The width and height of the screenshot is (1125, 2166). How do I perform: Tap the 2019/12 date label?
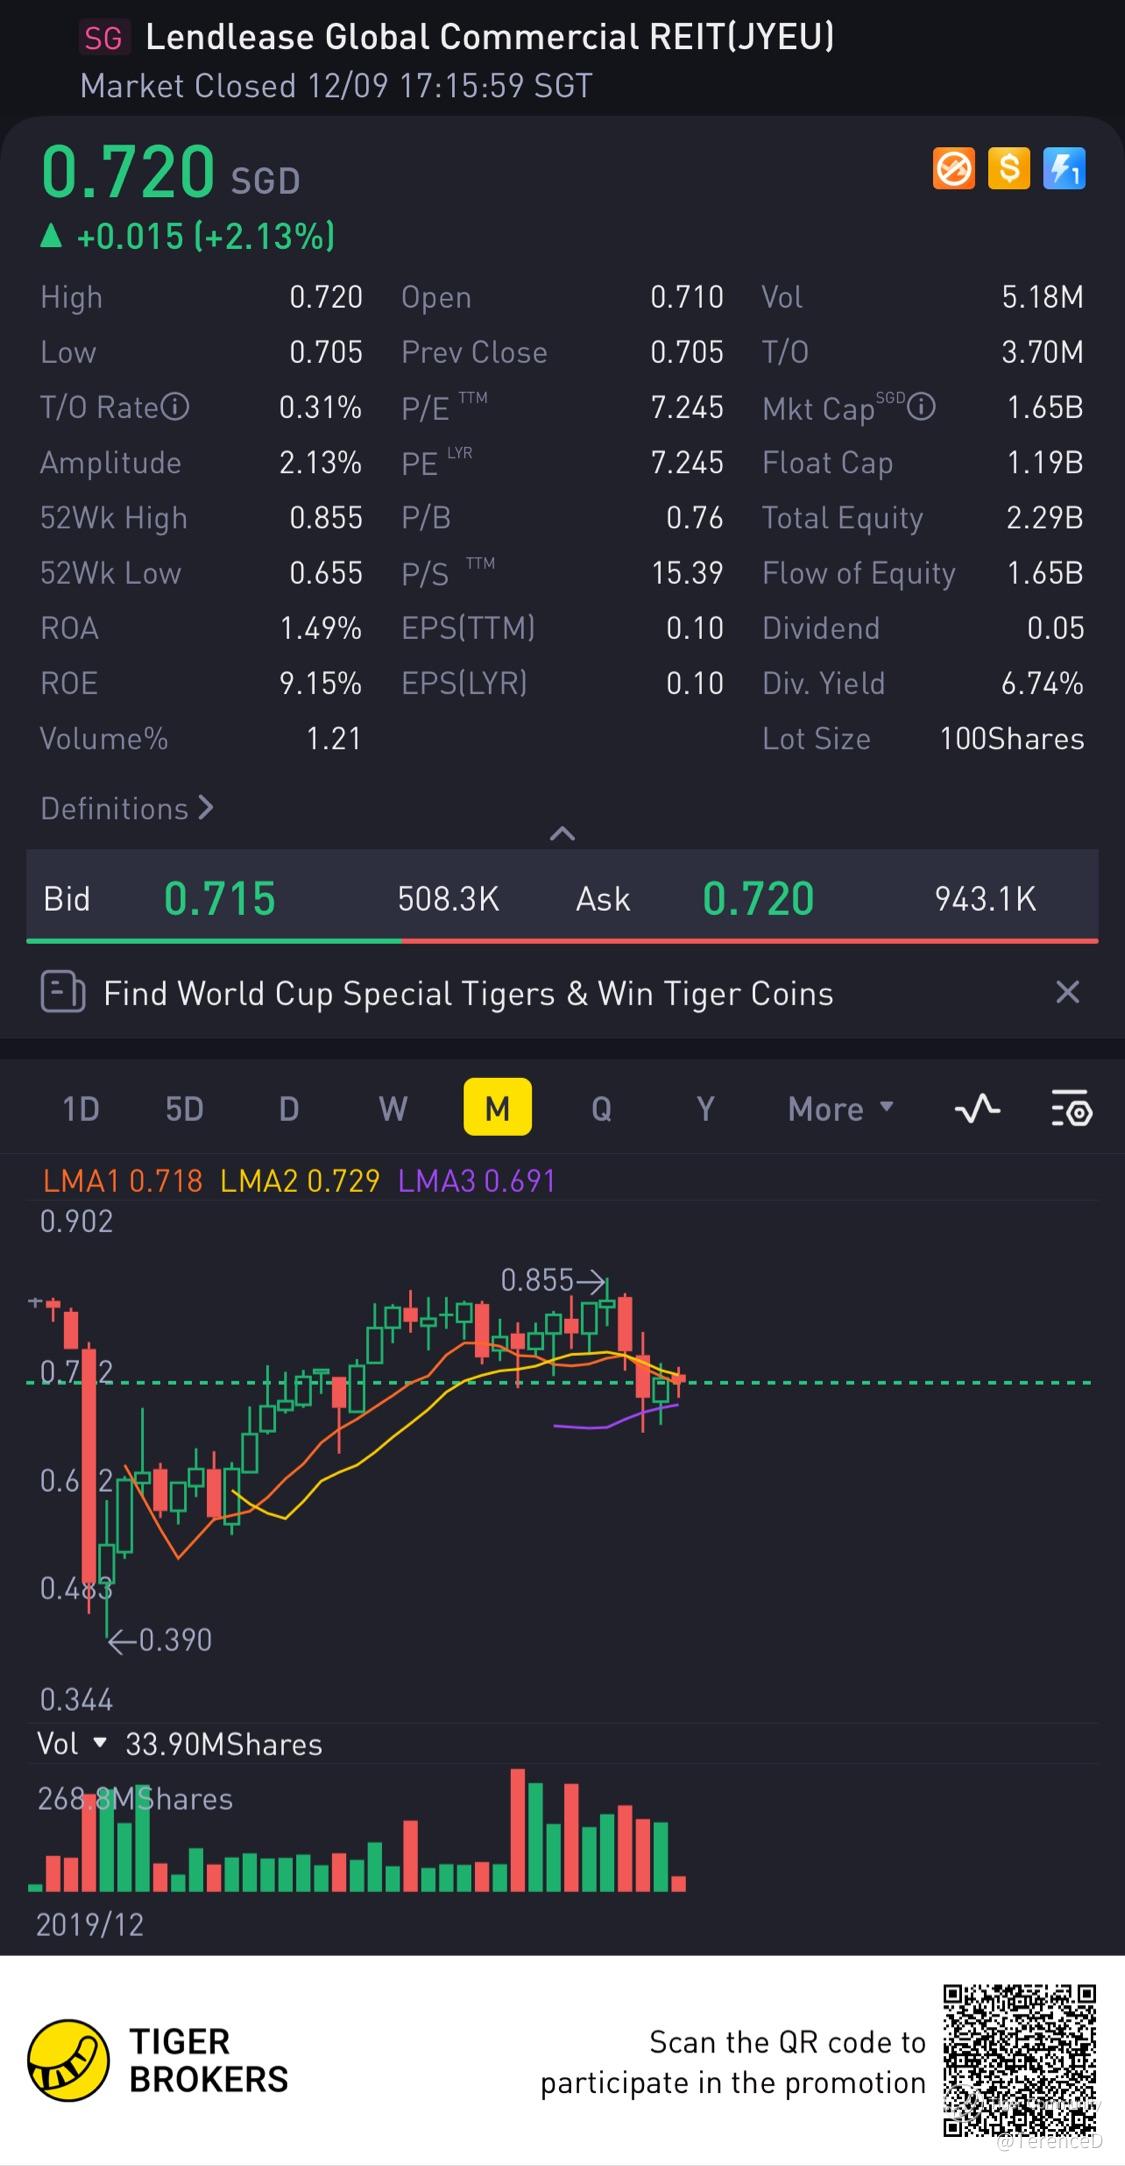(x=90, y=1925)
